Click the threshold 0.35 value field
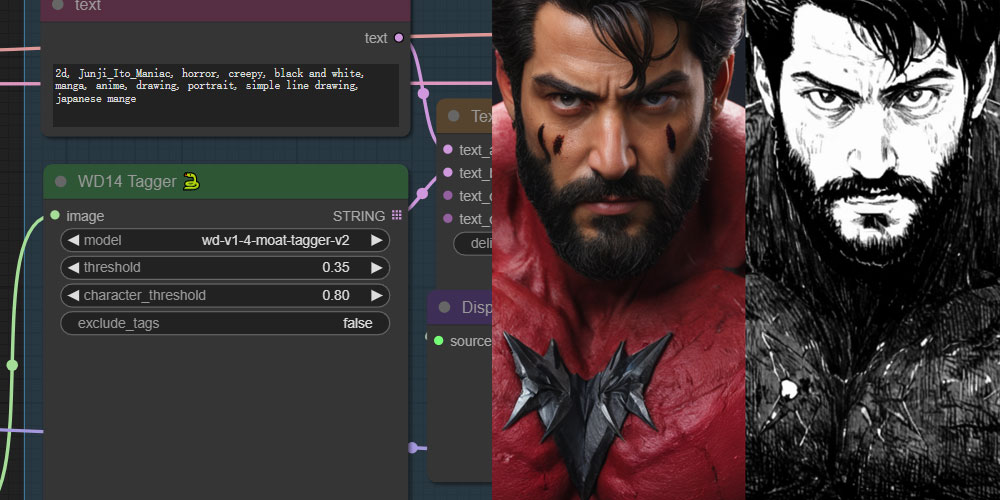Screen dimensions: 1000x500 pos(225,267)
